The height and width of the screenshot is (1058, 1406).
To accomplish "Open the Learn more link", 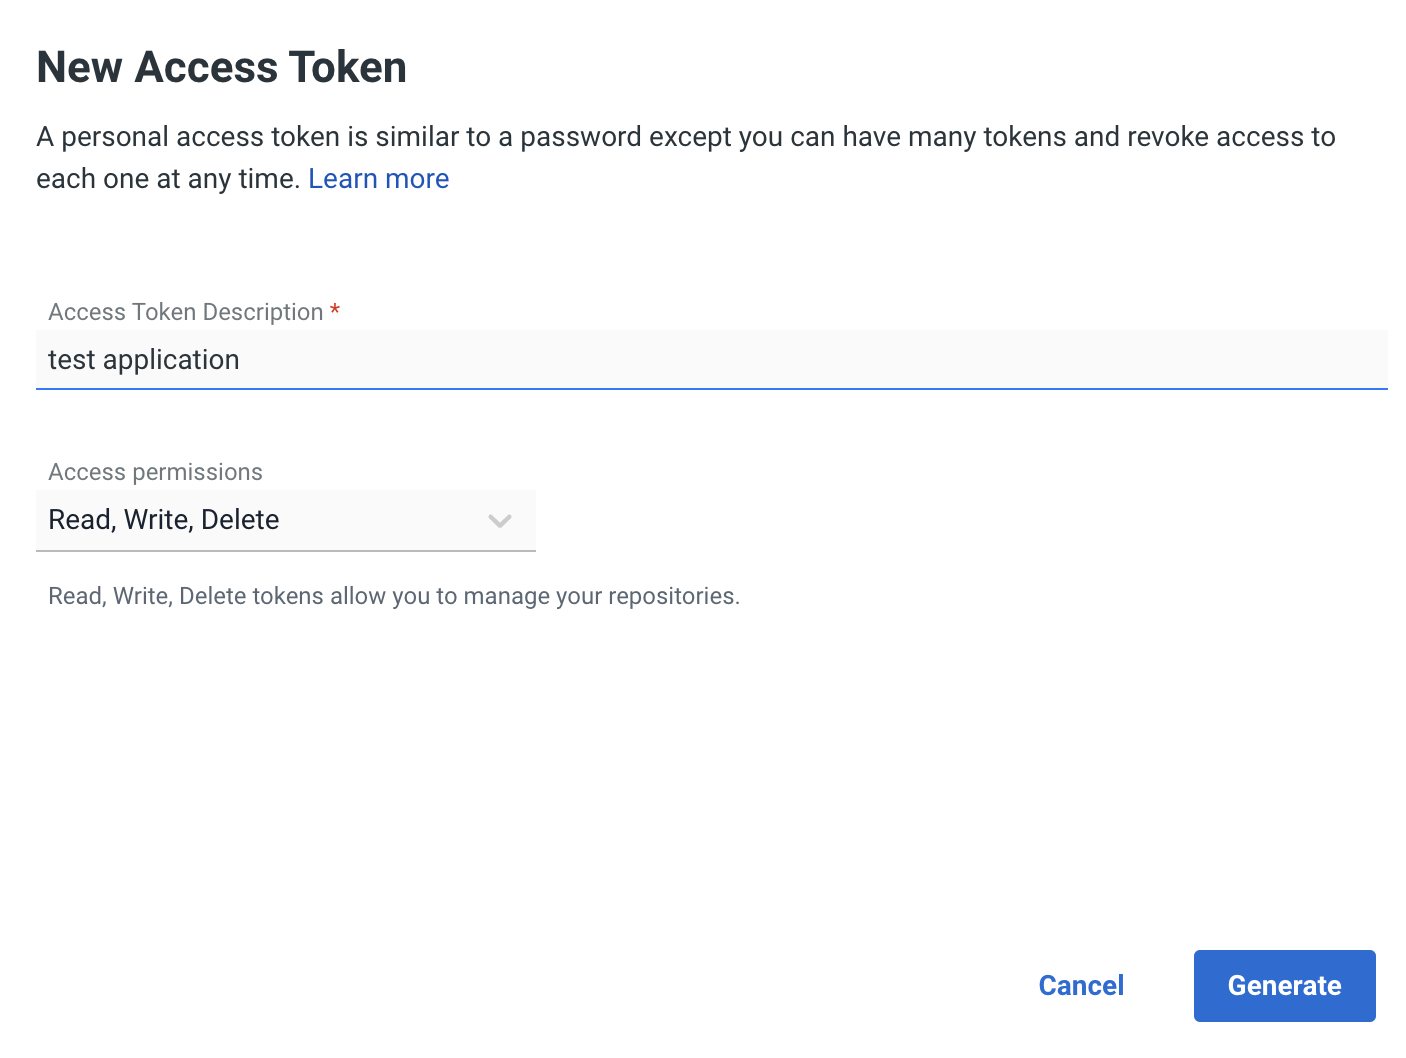I will (378, 179).
